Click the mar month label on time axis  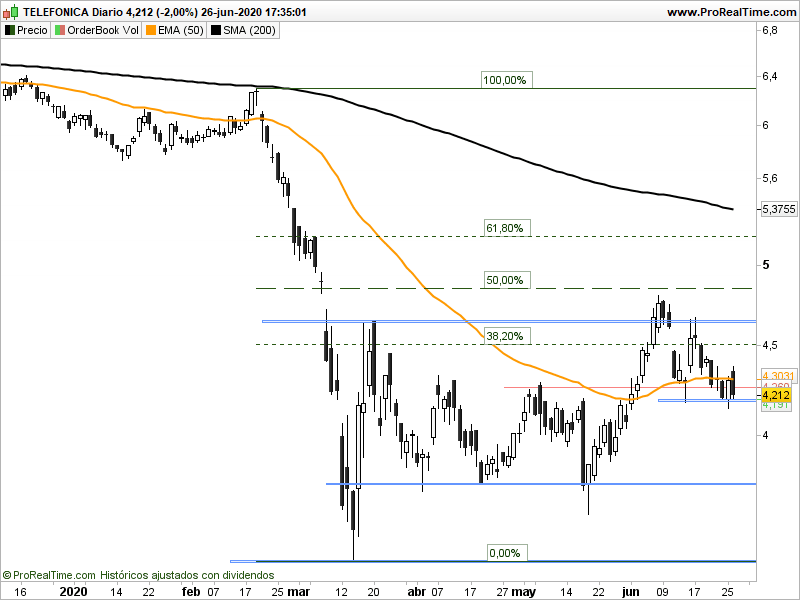pos(299,592)
